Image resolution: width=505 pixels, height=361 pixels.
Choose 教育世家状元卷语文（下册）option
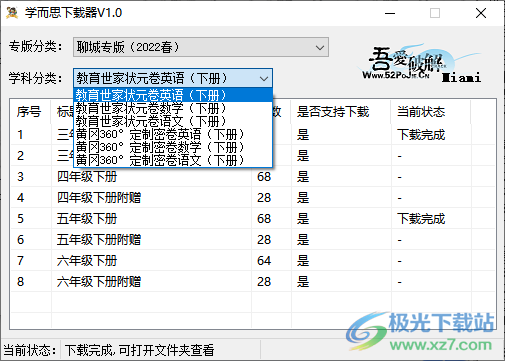pos(173,121)
